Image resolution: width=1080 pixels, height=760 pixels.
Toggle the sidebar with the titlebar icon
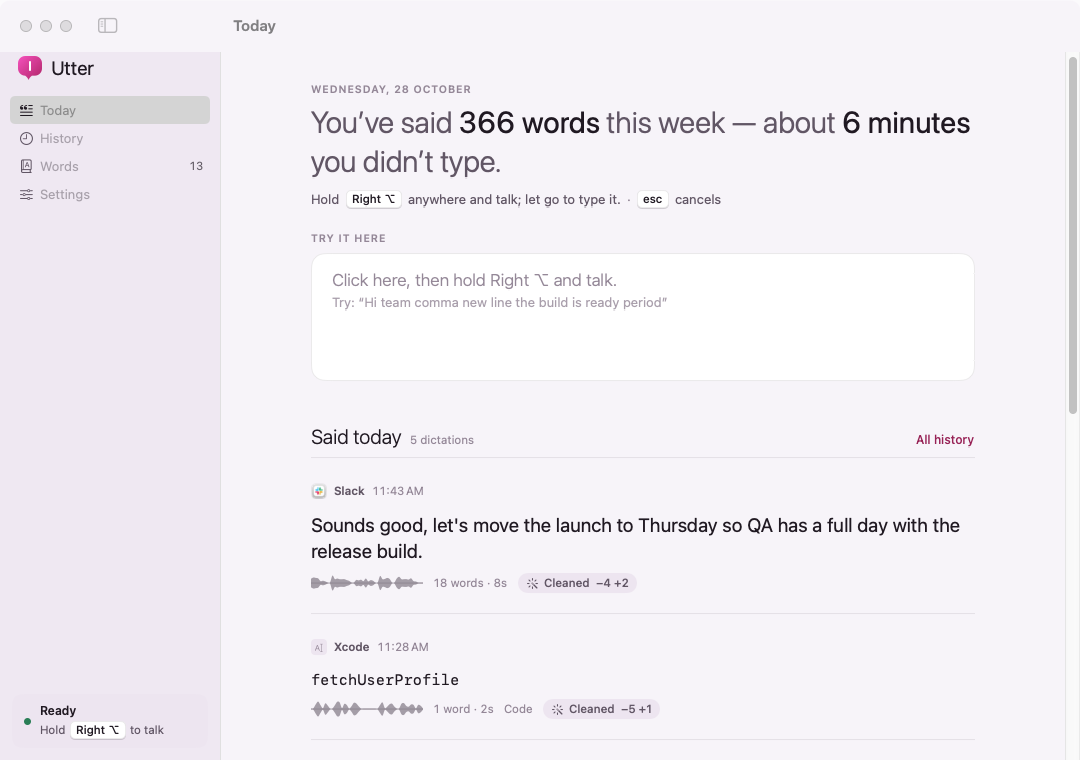pos(107,25)
